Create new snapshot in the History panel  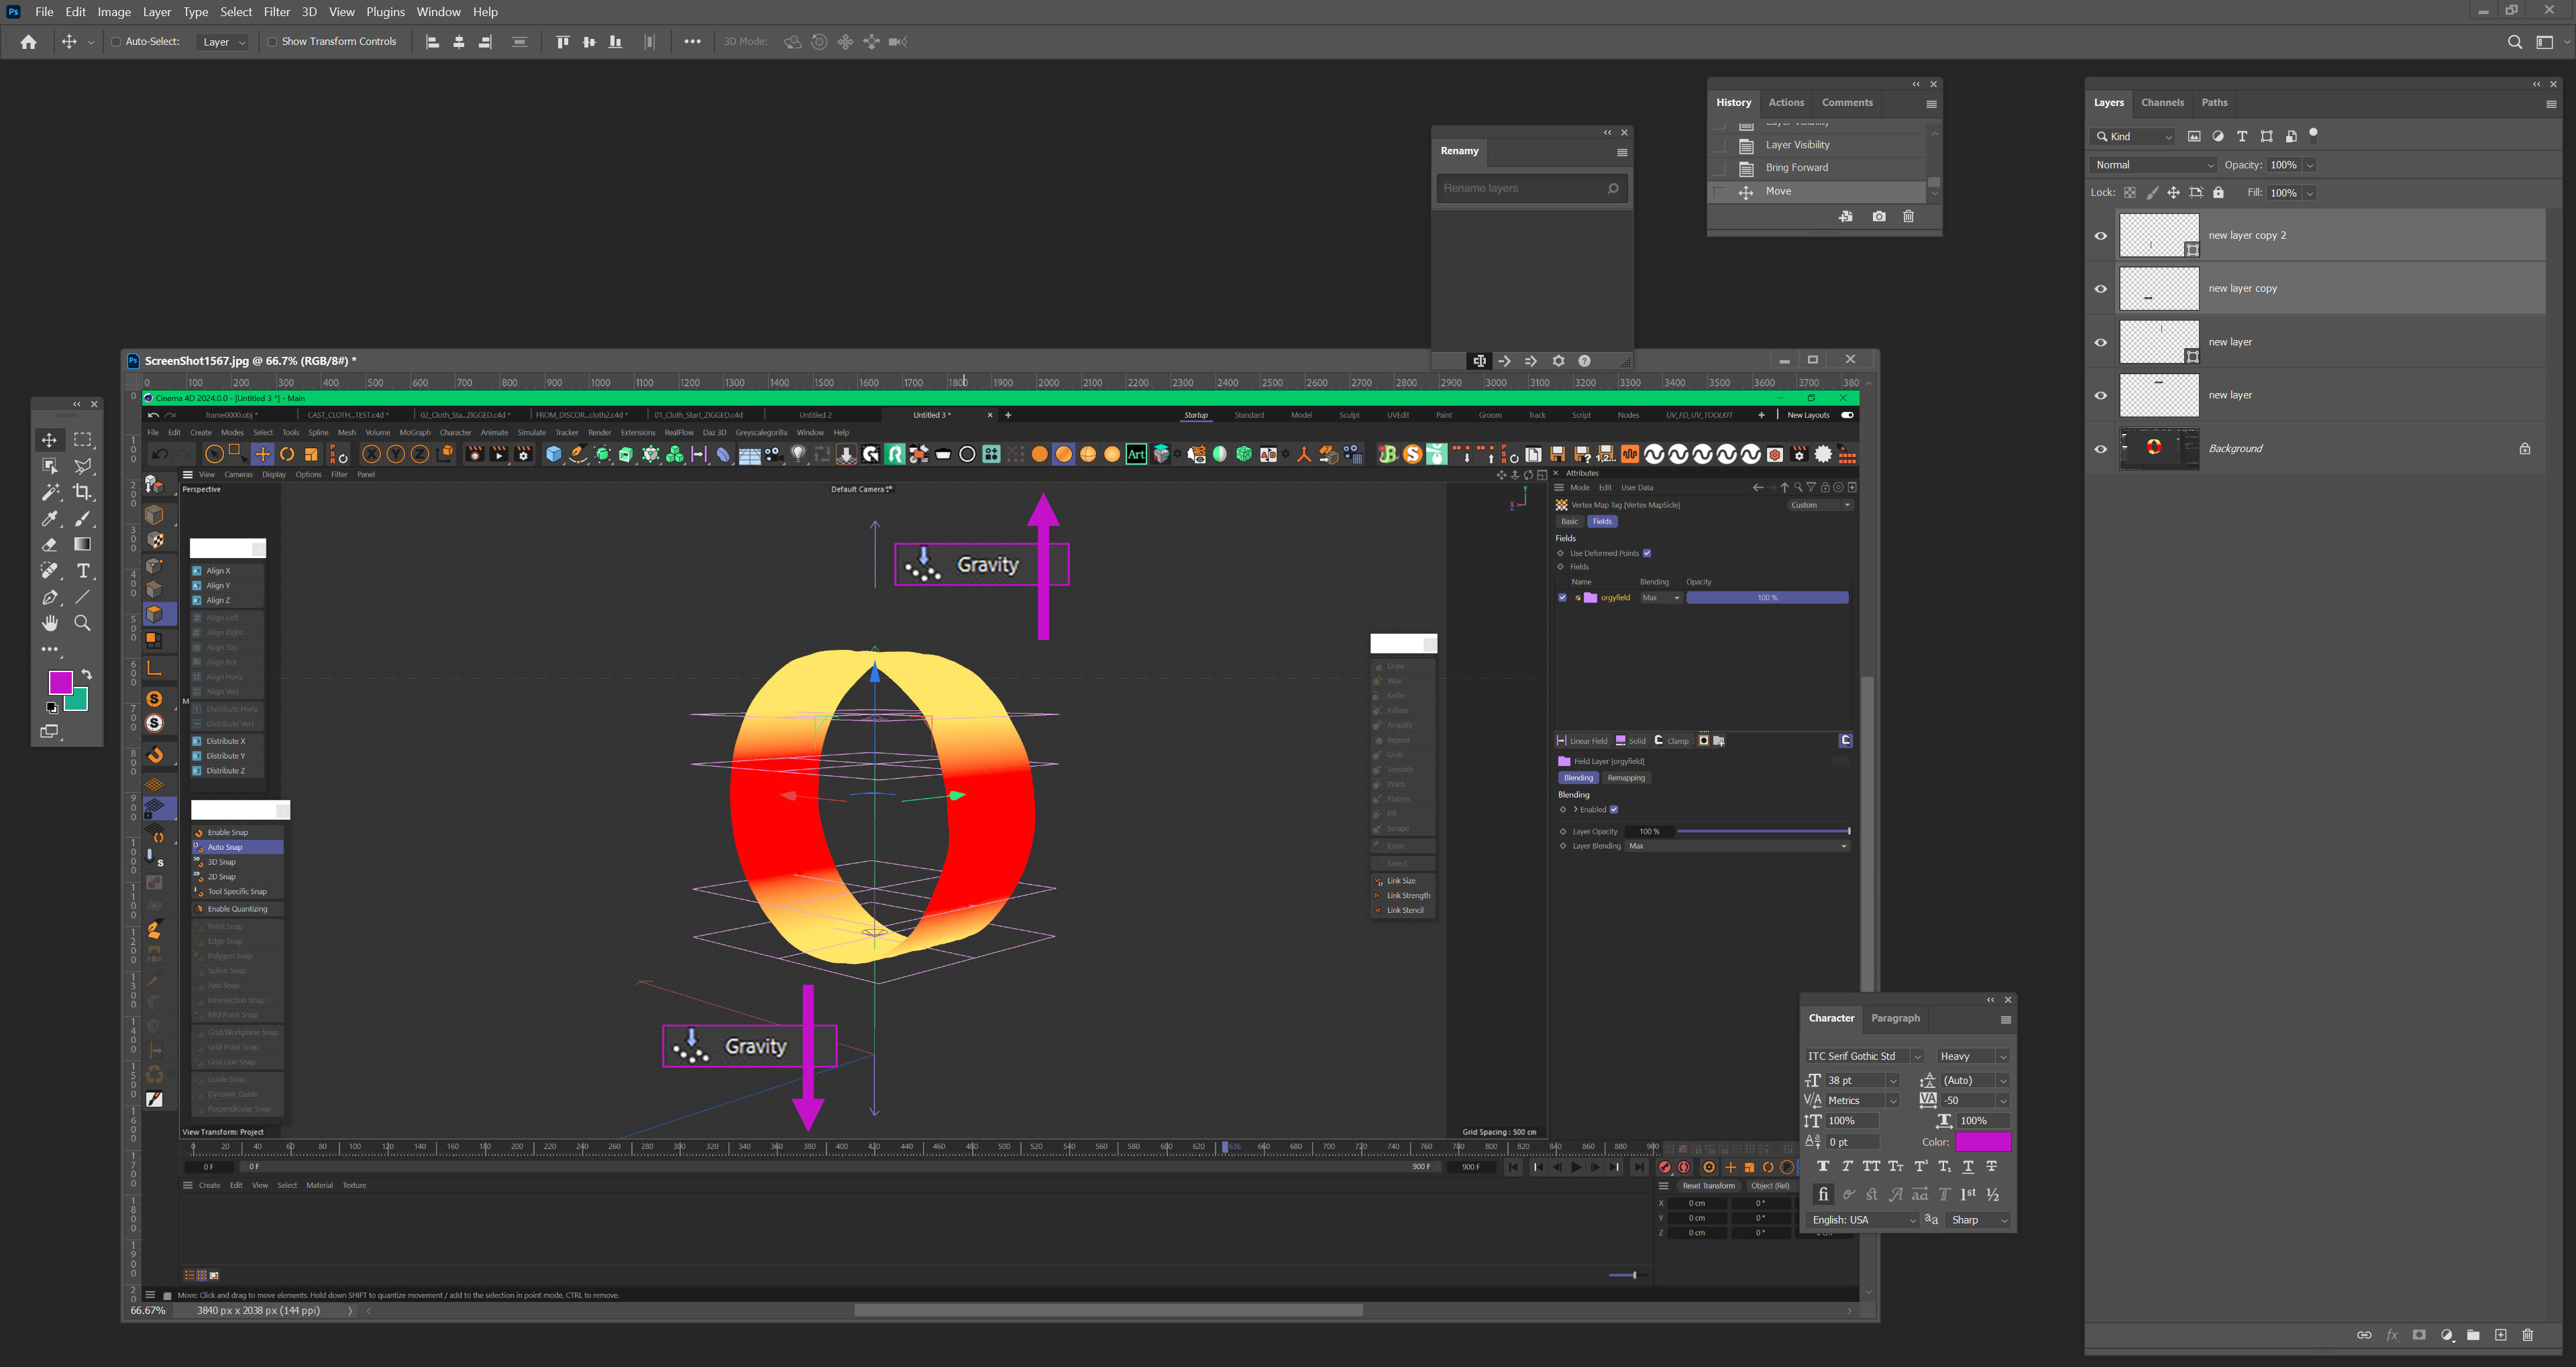[x=1879, y=216]
